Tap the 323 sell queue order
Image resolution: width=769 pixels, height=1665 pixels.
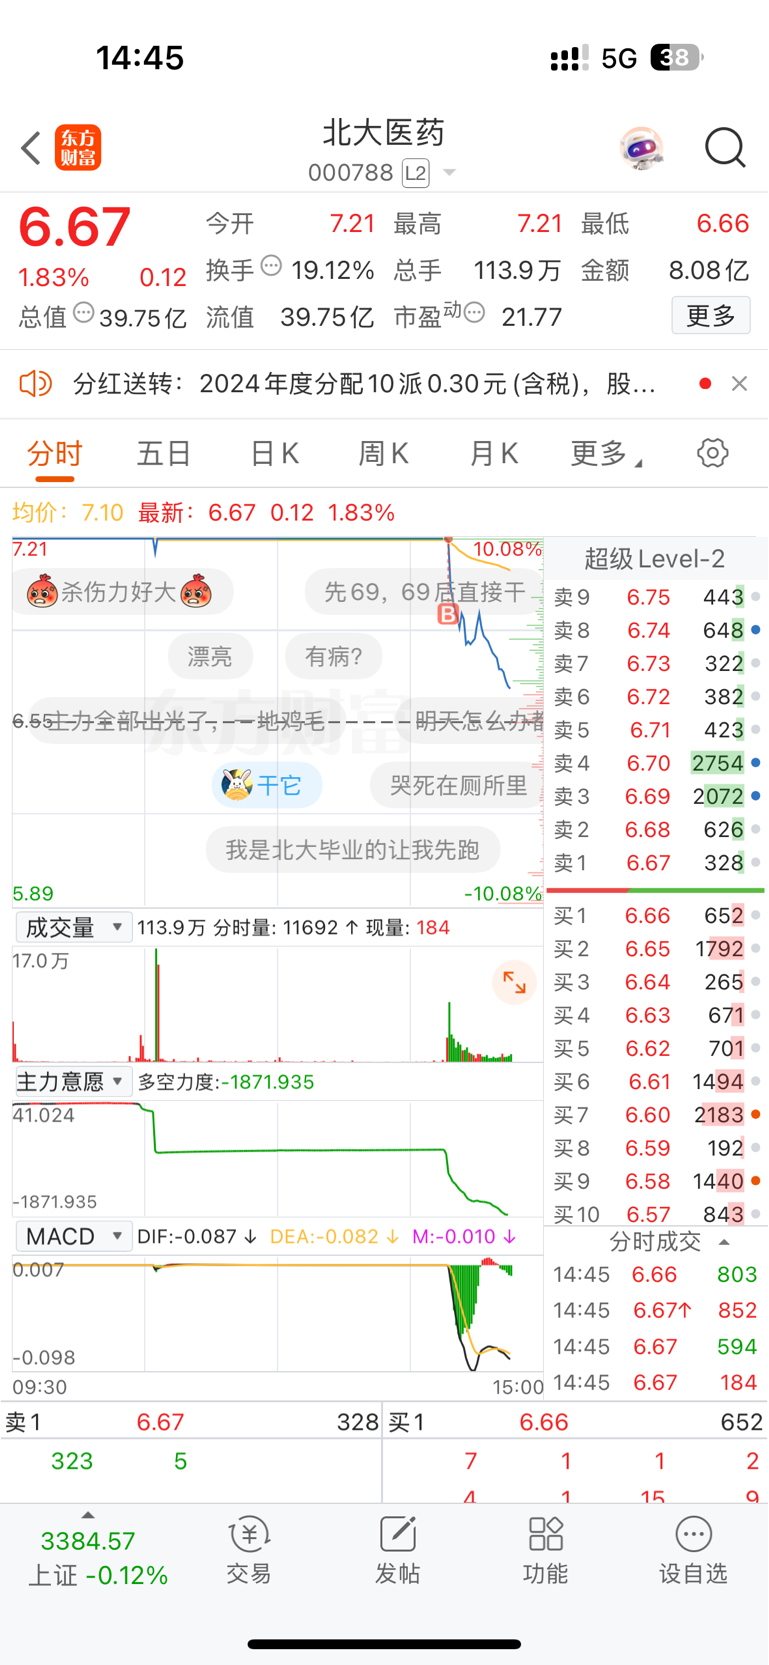72,1461
